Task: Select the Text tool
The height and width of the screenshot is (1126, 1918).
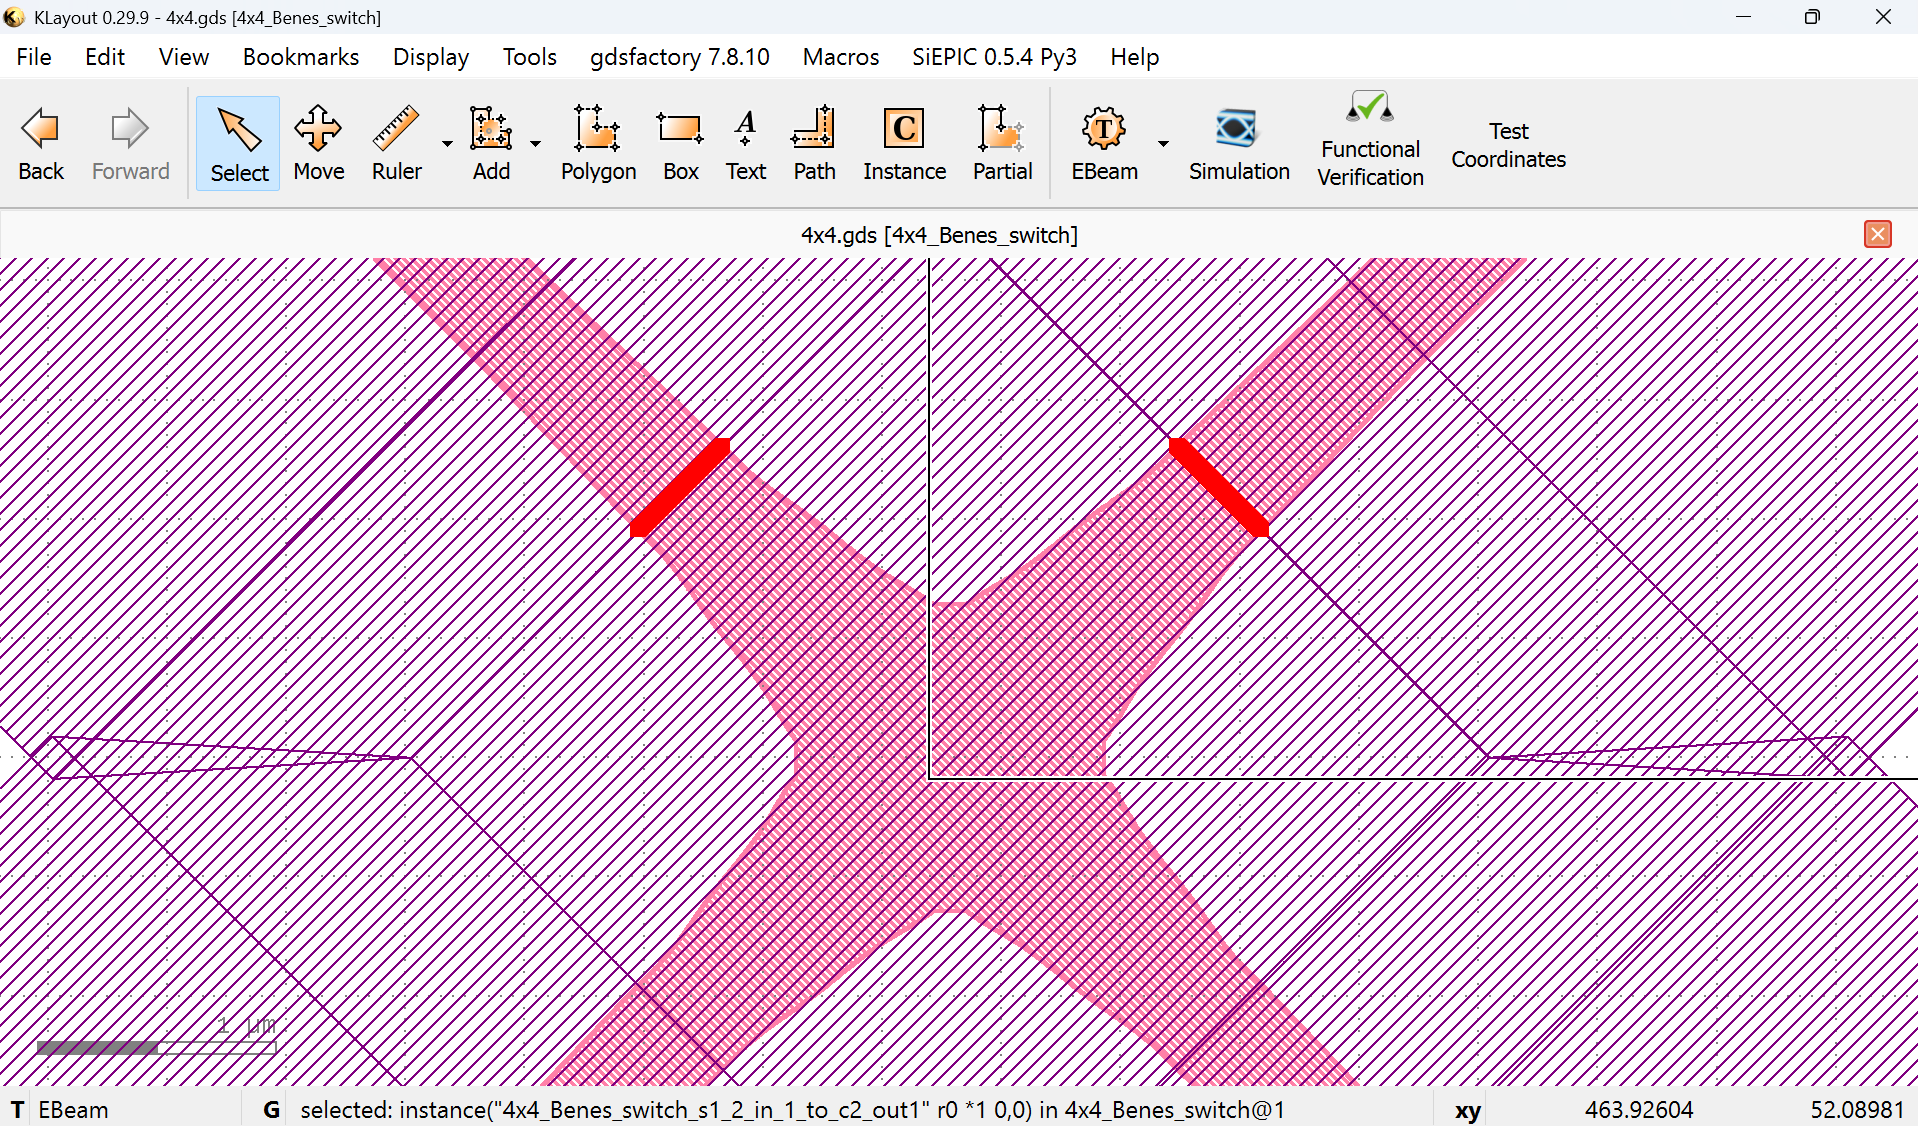Action: coord(745,144)
